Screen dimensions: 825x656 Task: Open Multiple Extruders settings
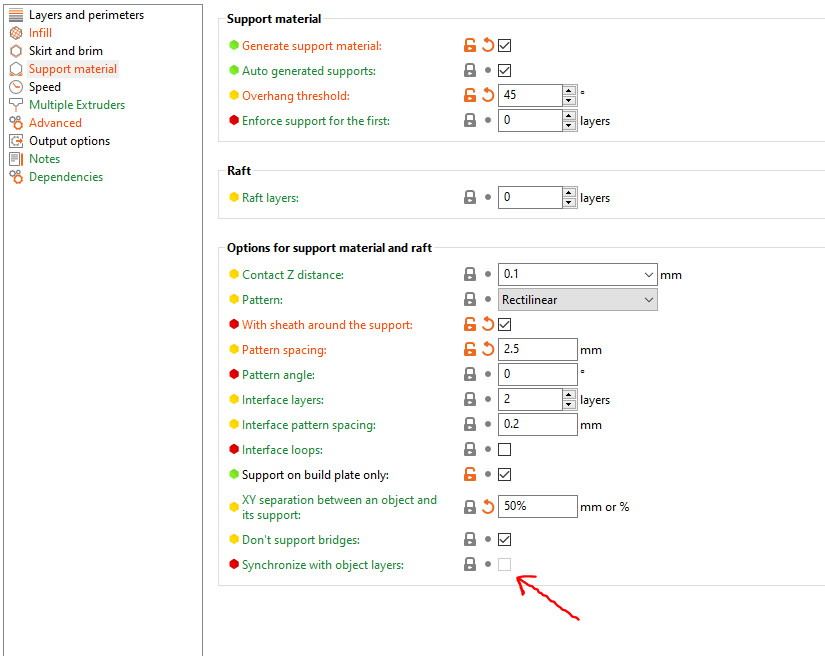tap(78, 104)
